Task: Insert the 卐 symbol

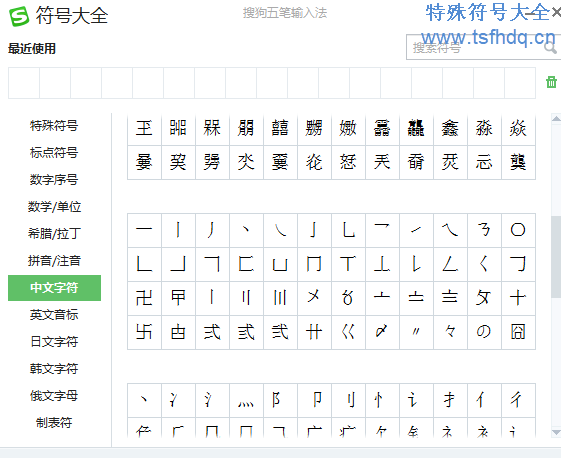Action: [x=144, y=332]
